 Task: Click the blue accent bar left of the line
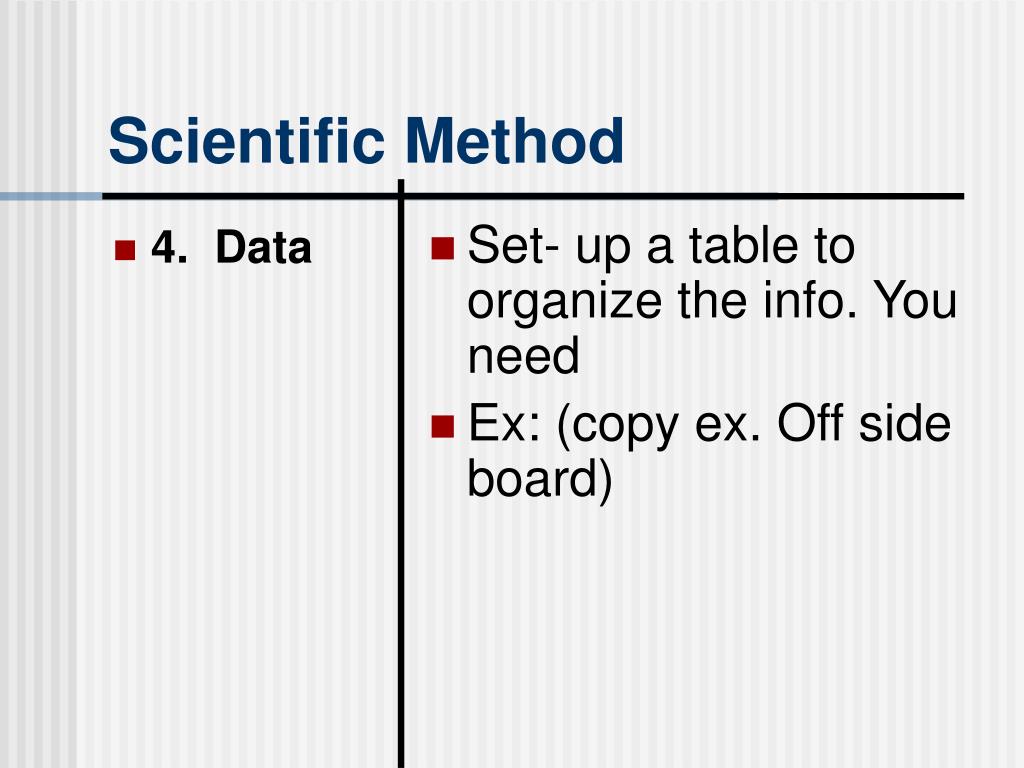51,196
